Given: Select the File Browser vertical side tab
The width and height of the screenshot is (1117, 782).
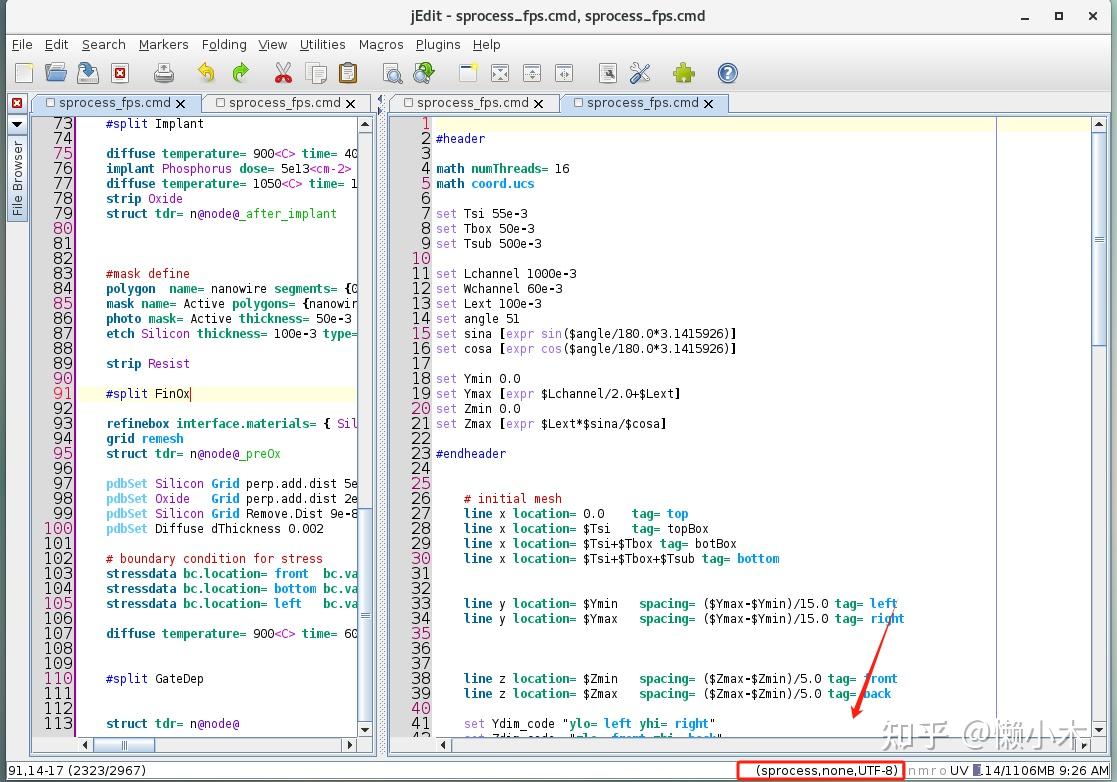Looking at the screenshot, I should (17, 178).
